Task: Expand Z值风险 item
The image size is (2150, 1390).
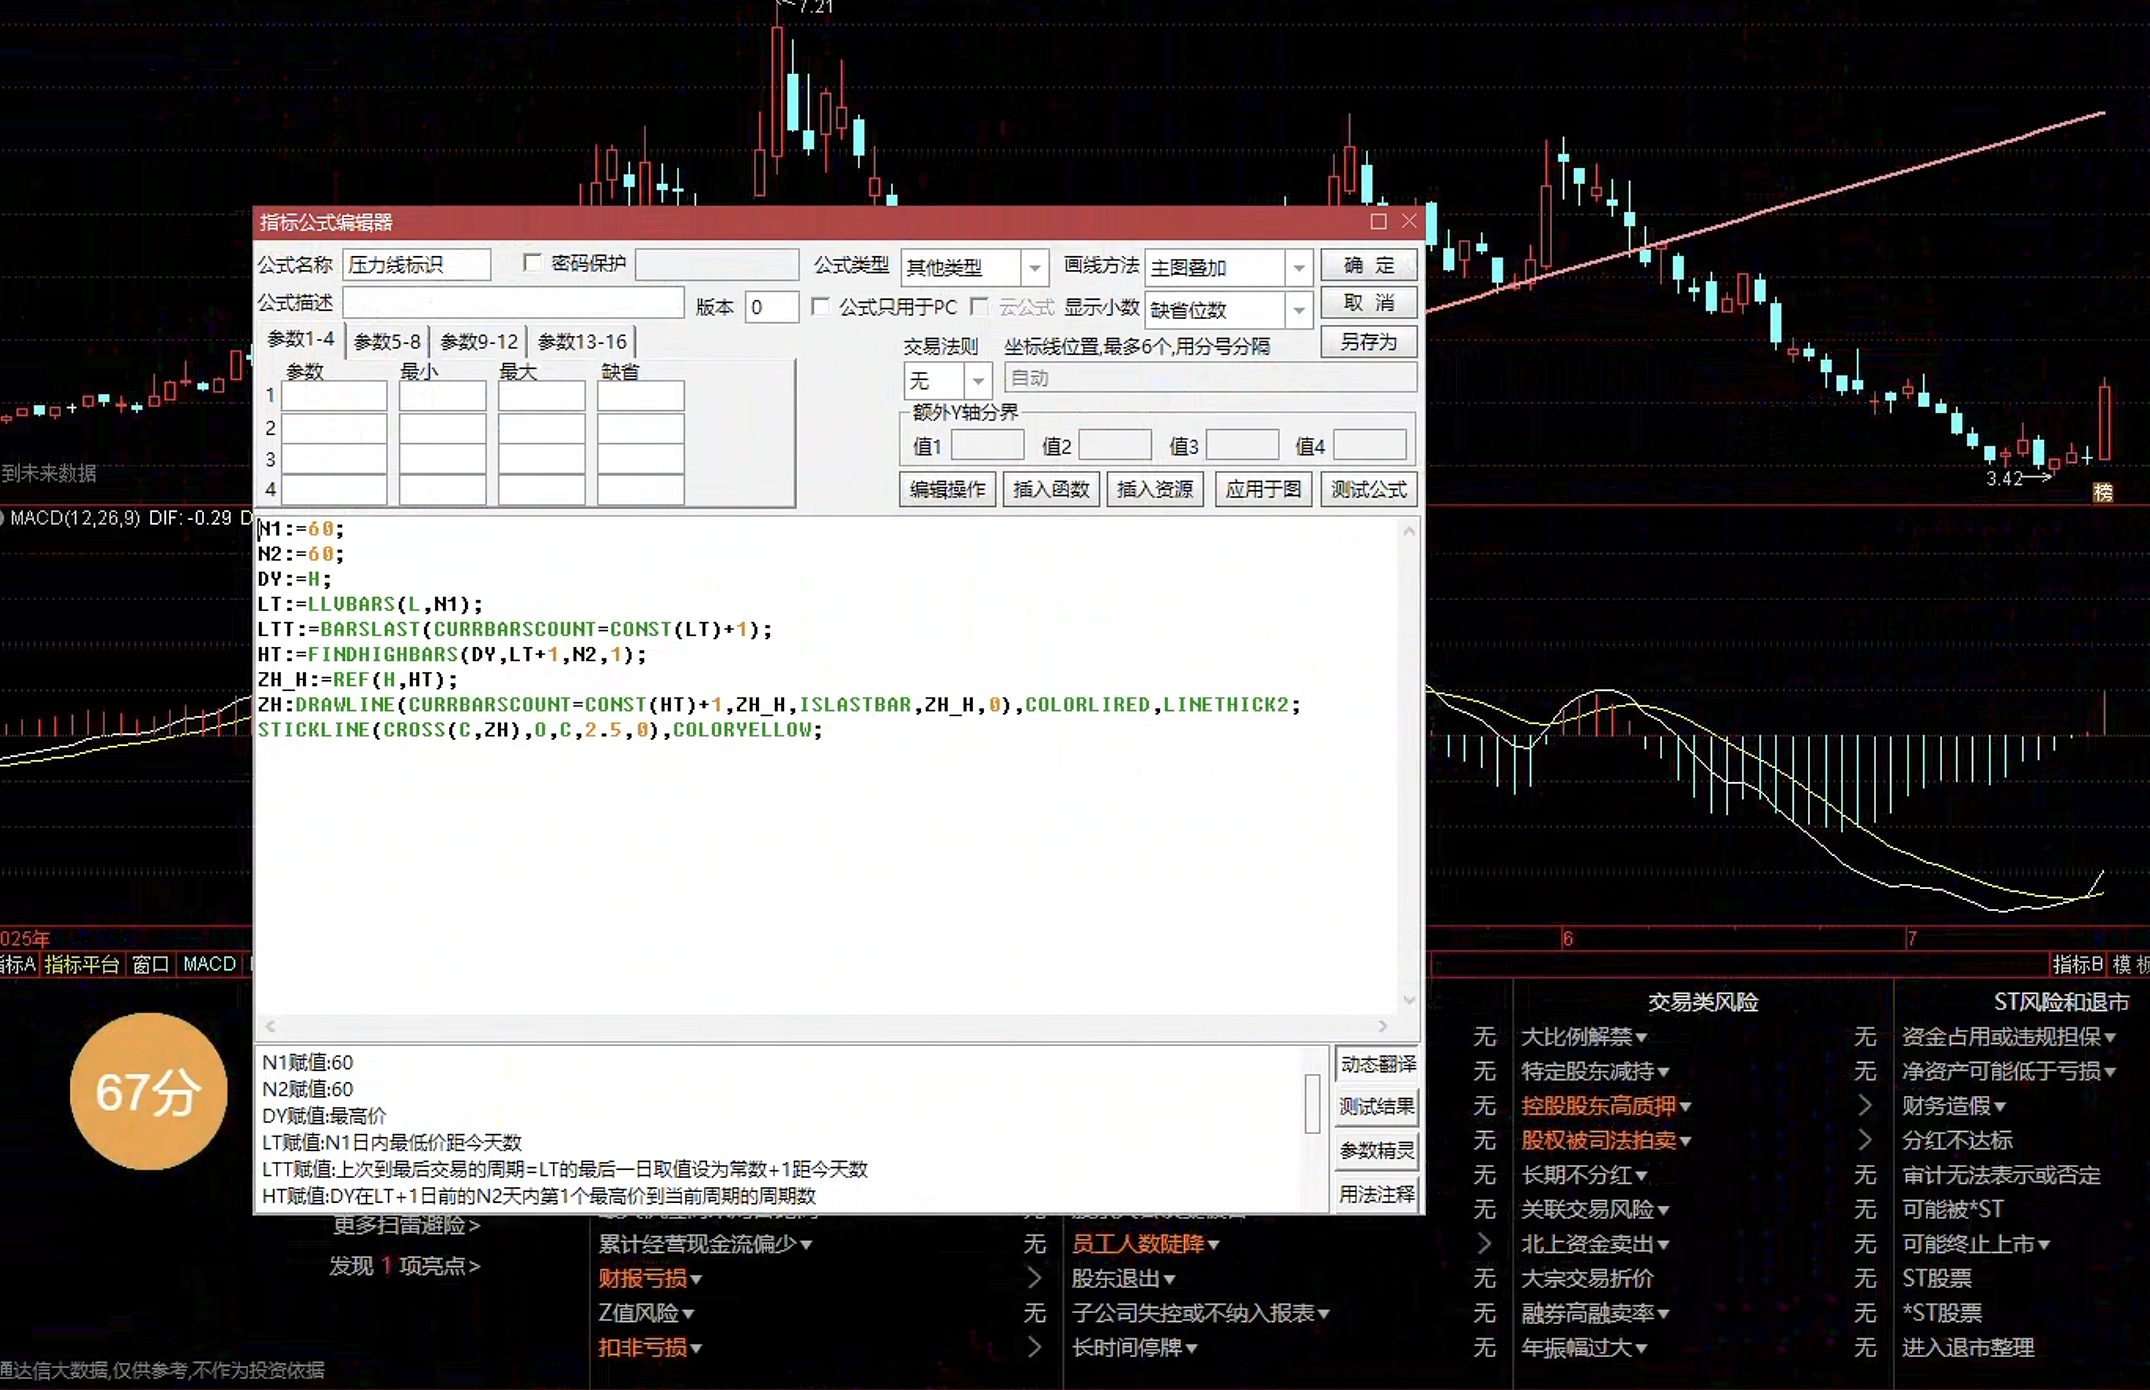Action: (x=646, y=1313)
